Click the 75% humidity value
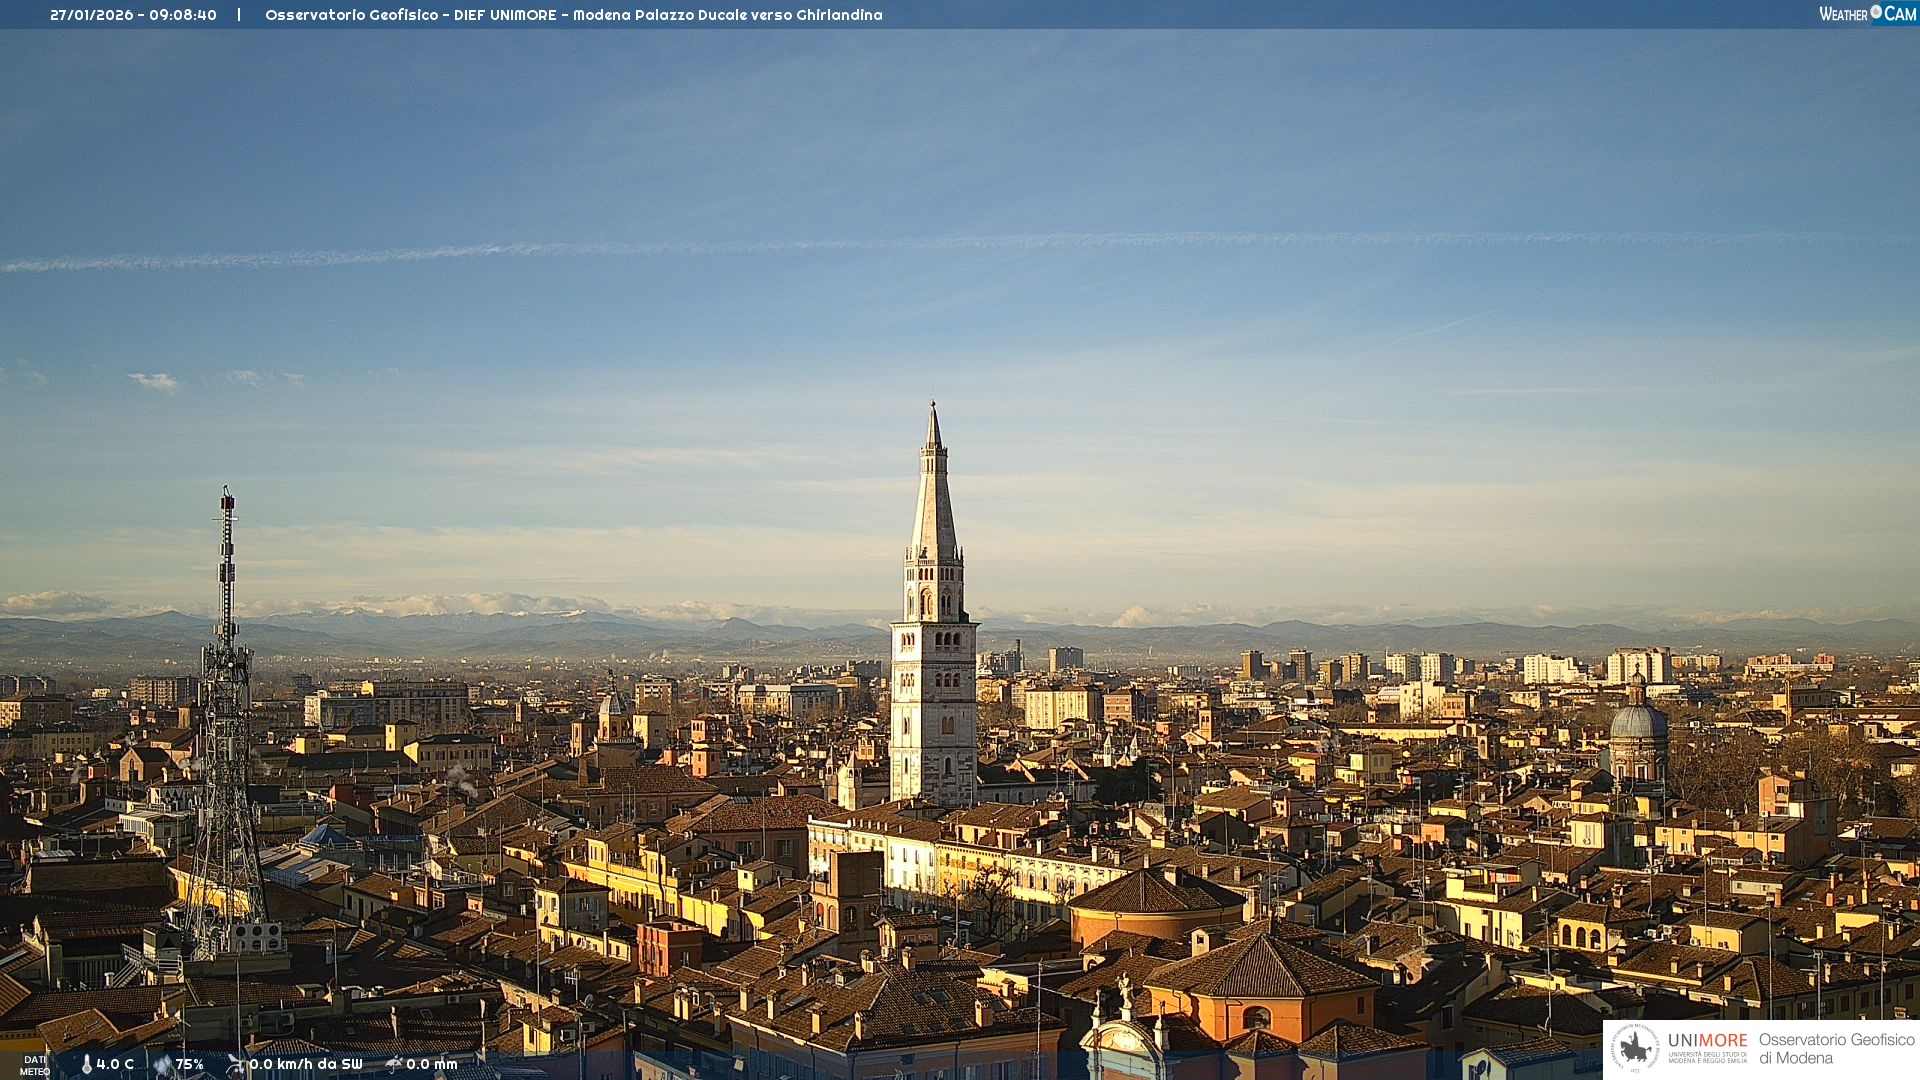 pyautogui.click(x=190, y=1064)
